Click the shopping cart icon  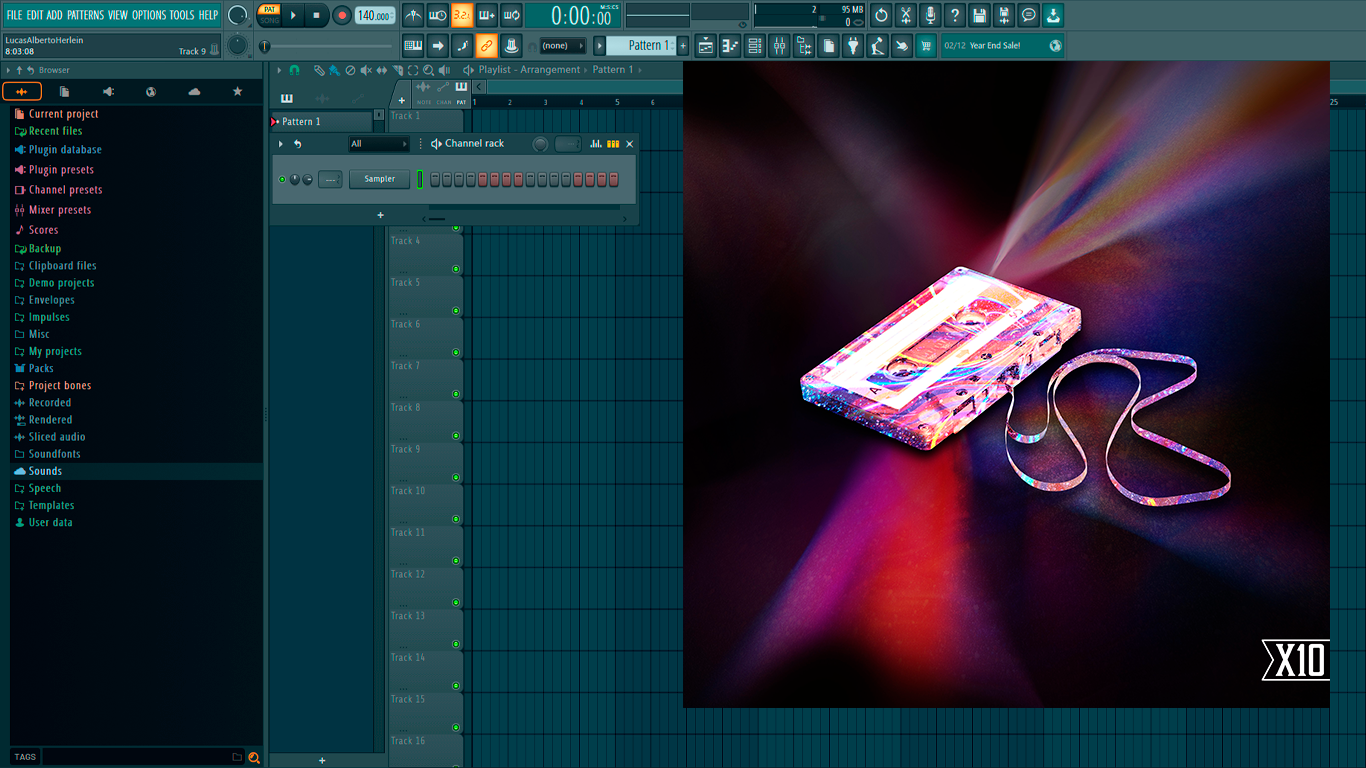pyautogui.click(x=926, y=45)
